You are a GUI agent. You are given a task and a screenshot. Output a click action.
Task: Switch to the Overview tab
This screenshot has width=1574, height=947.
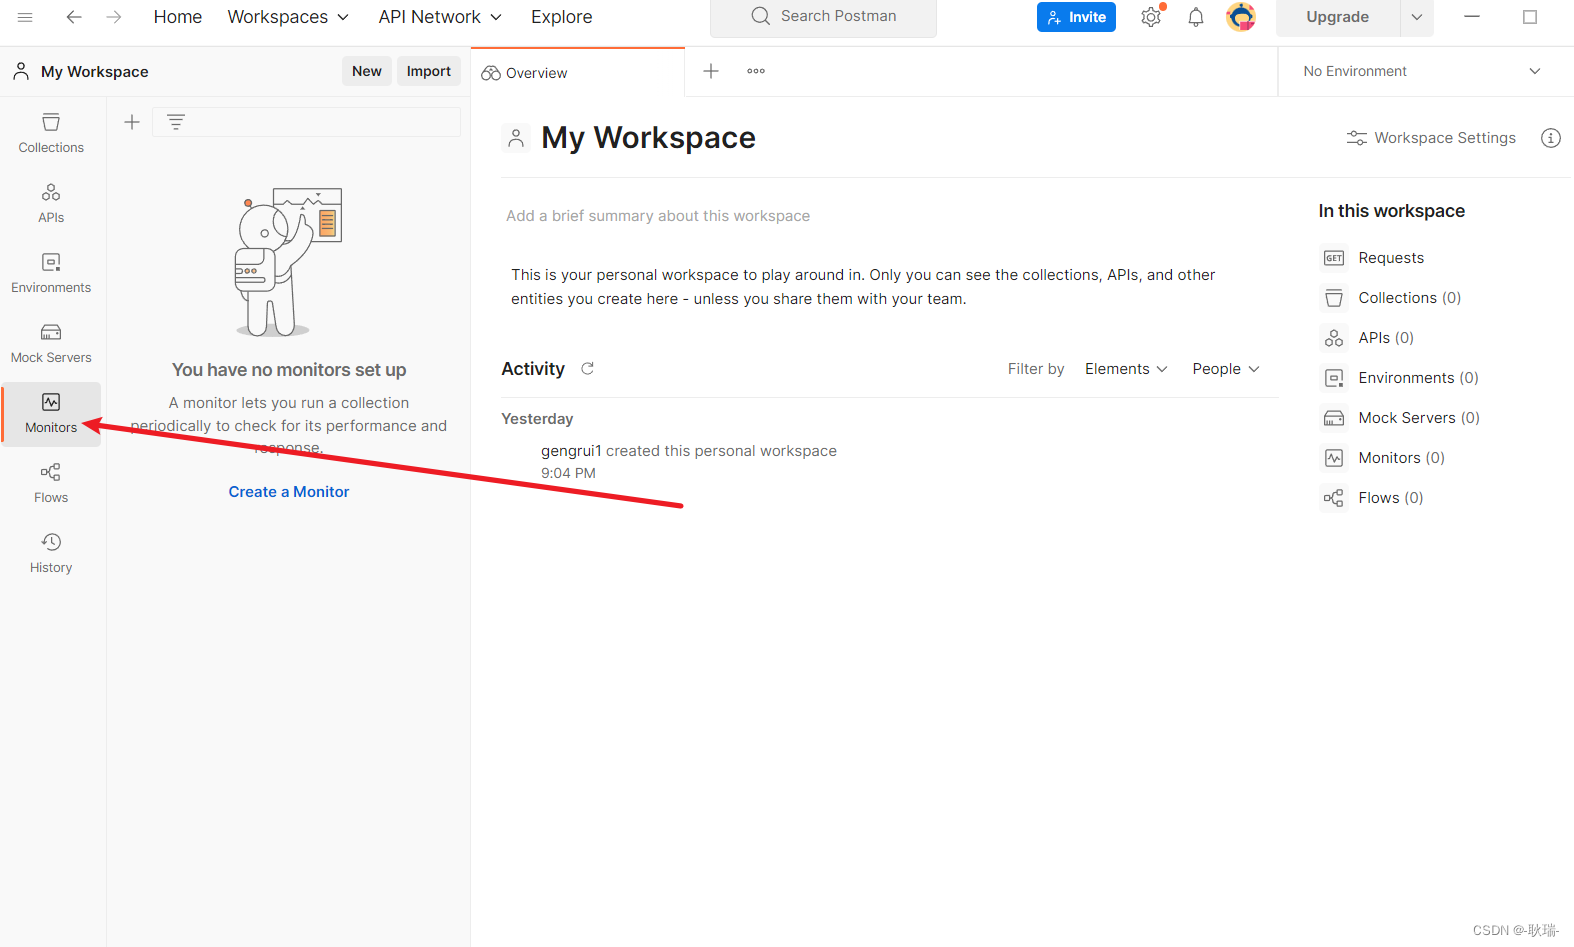pyautogui.click(x=577, y=73)
